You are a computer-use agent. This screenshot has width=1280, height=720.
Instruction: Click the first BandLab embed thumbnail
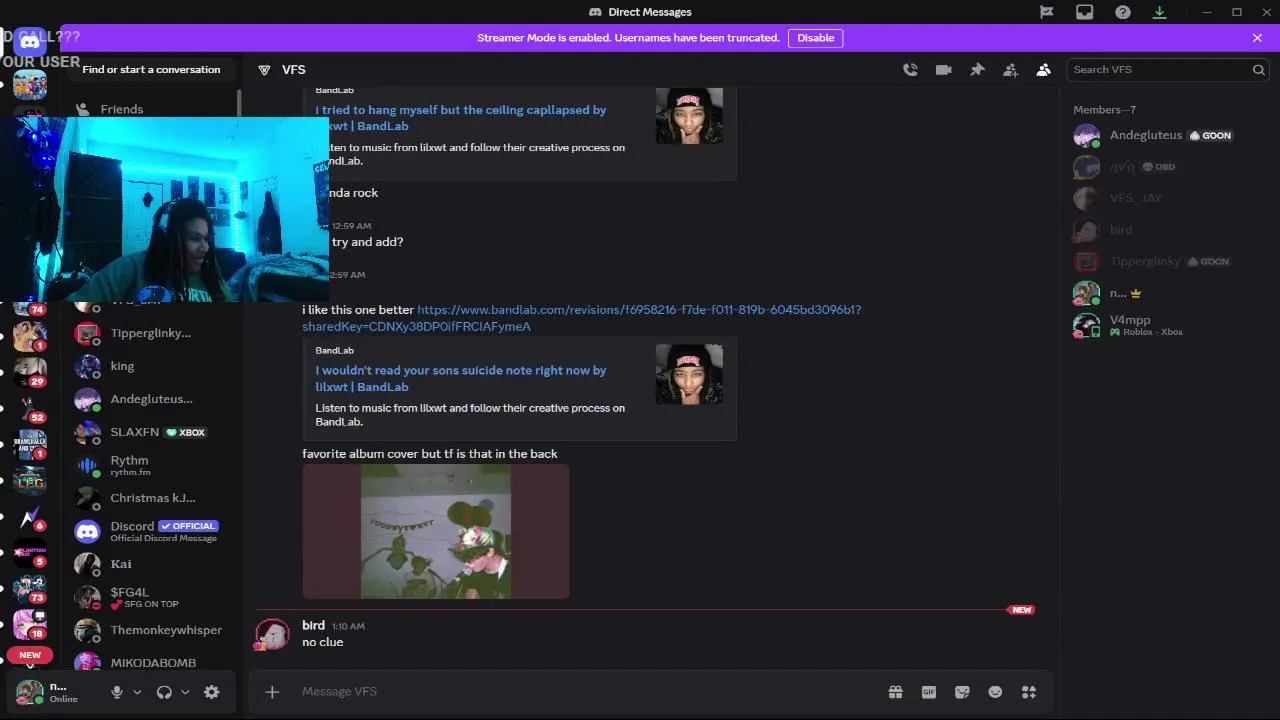point(689,116)
